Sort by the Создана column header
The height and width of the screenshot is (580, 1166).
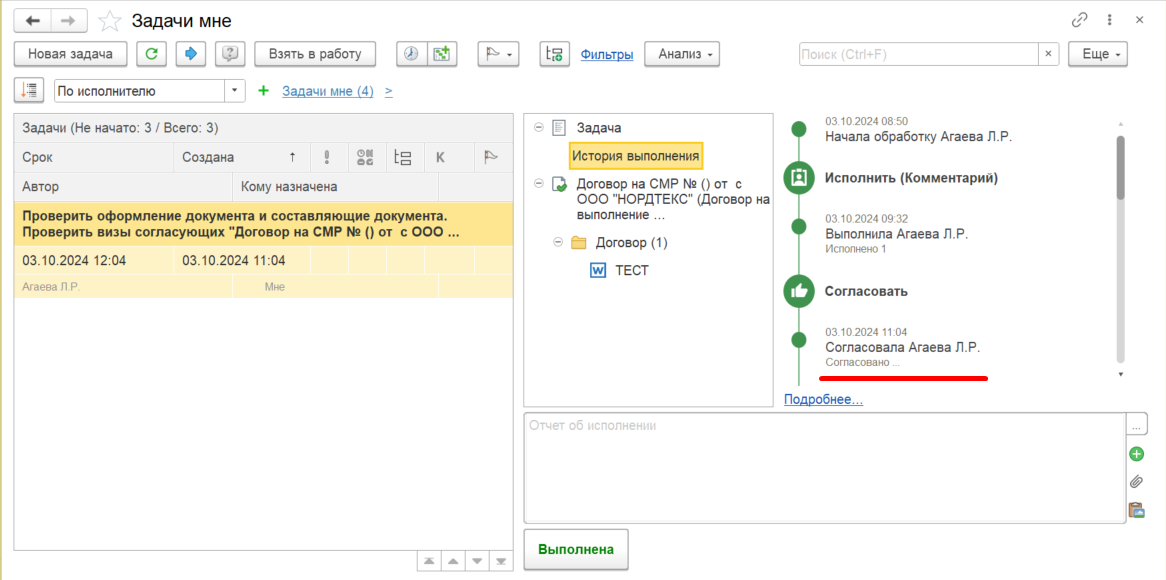coord(242,157)
